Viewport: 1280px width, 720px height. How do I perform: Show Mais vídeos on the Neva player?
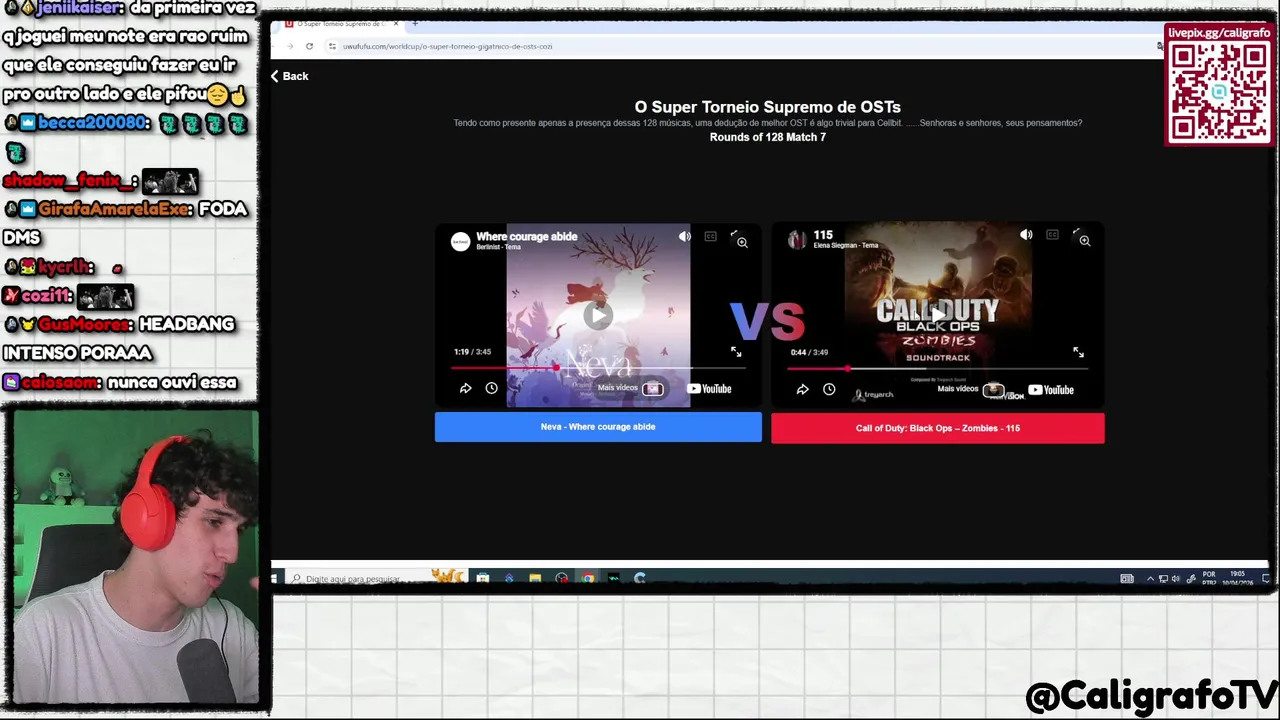(x=630, y=388)
